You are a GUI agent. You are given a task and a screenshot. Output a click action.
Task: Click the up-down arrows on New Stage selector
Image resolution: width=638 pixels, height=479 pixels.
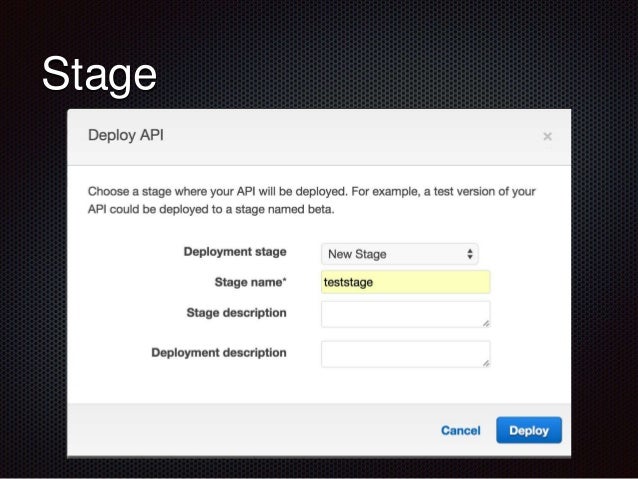point(470,254)
